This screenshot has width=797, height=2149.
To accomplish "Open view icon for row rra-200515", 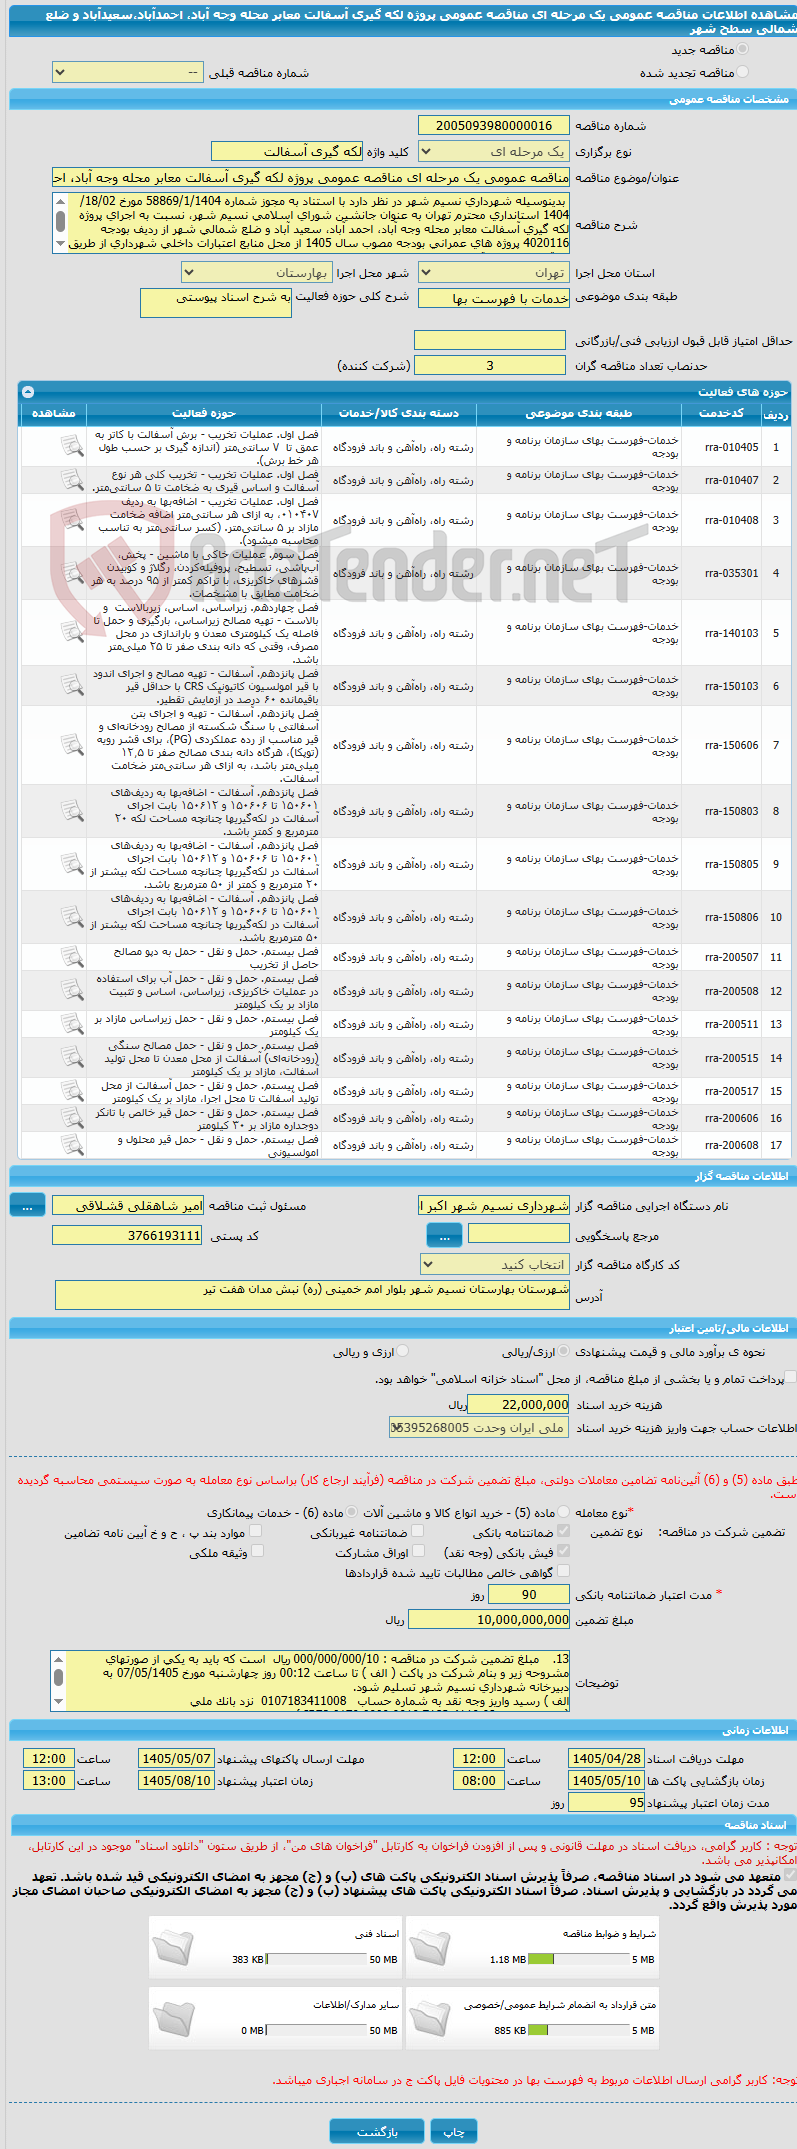I will tap(71, 1058).
